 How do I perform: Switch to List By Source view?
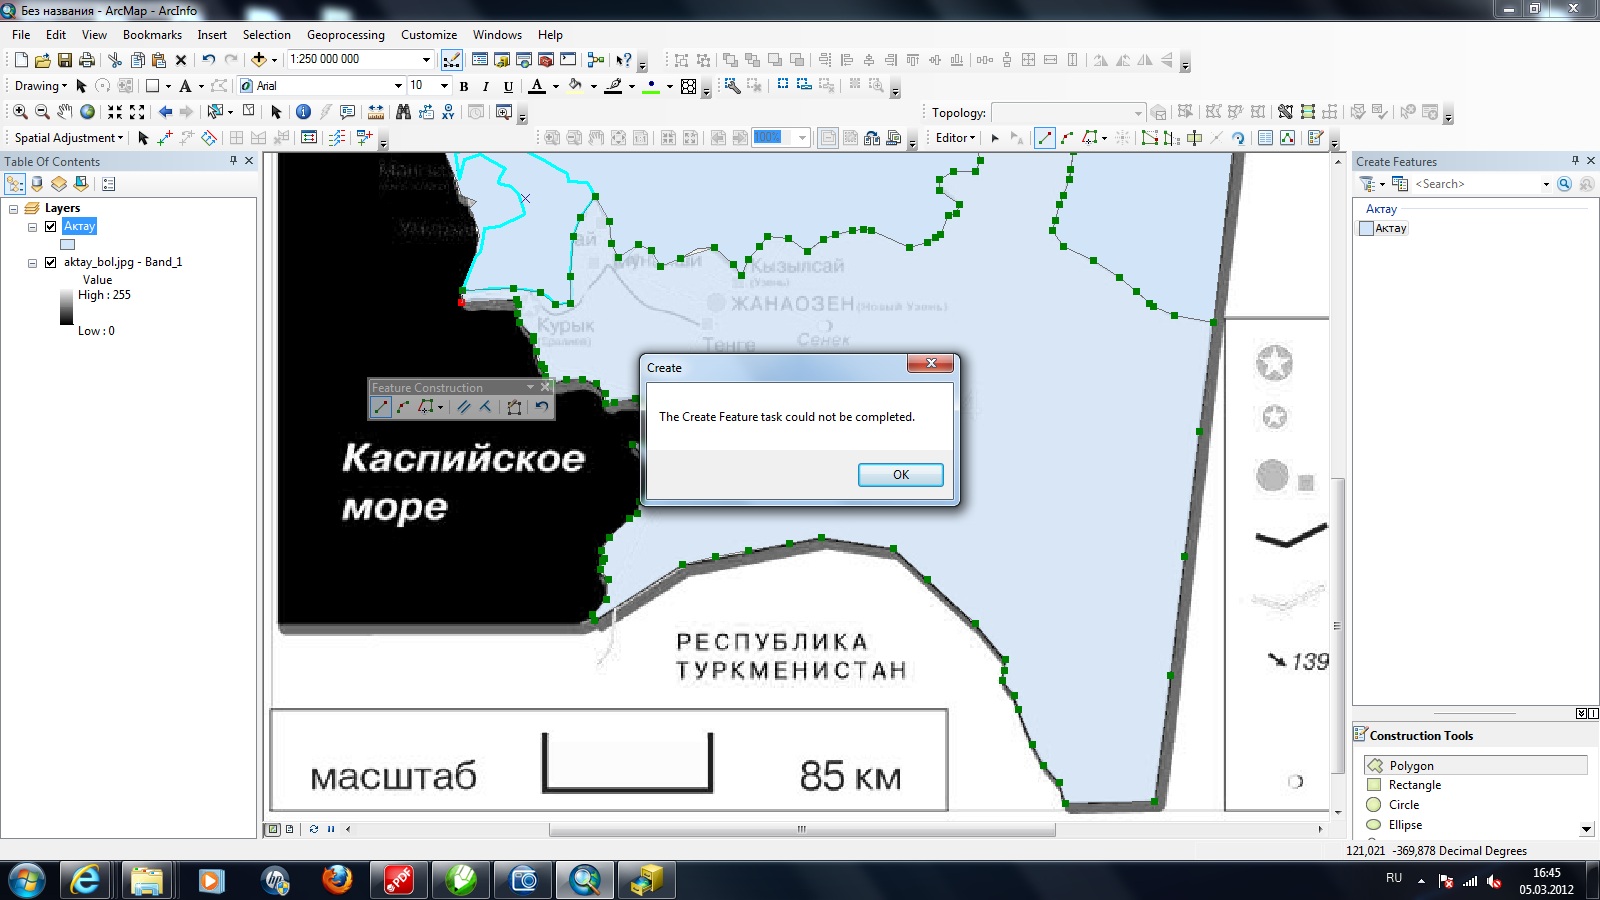click(37, 184)
